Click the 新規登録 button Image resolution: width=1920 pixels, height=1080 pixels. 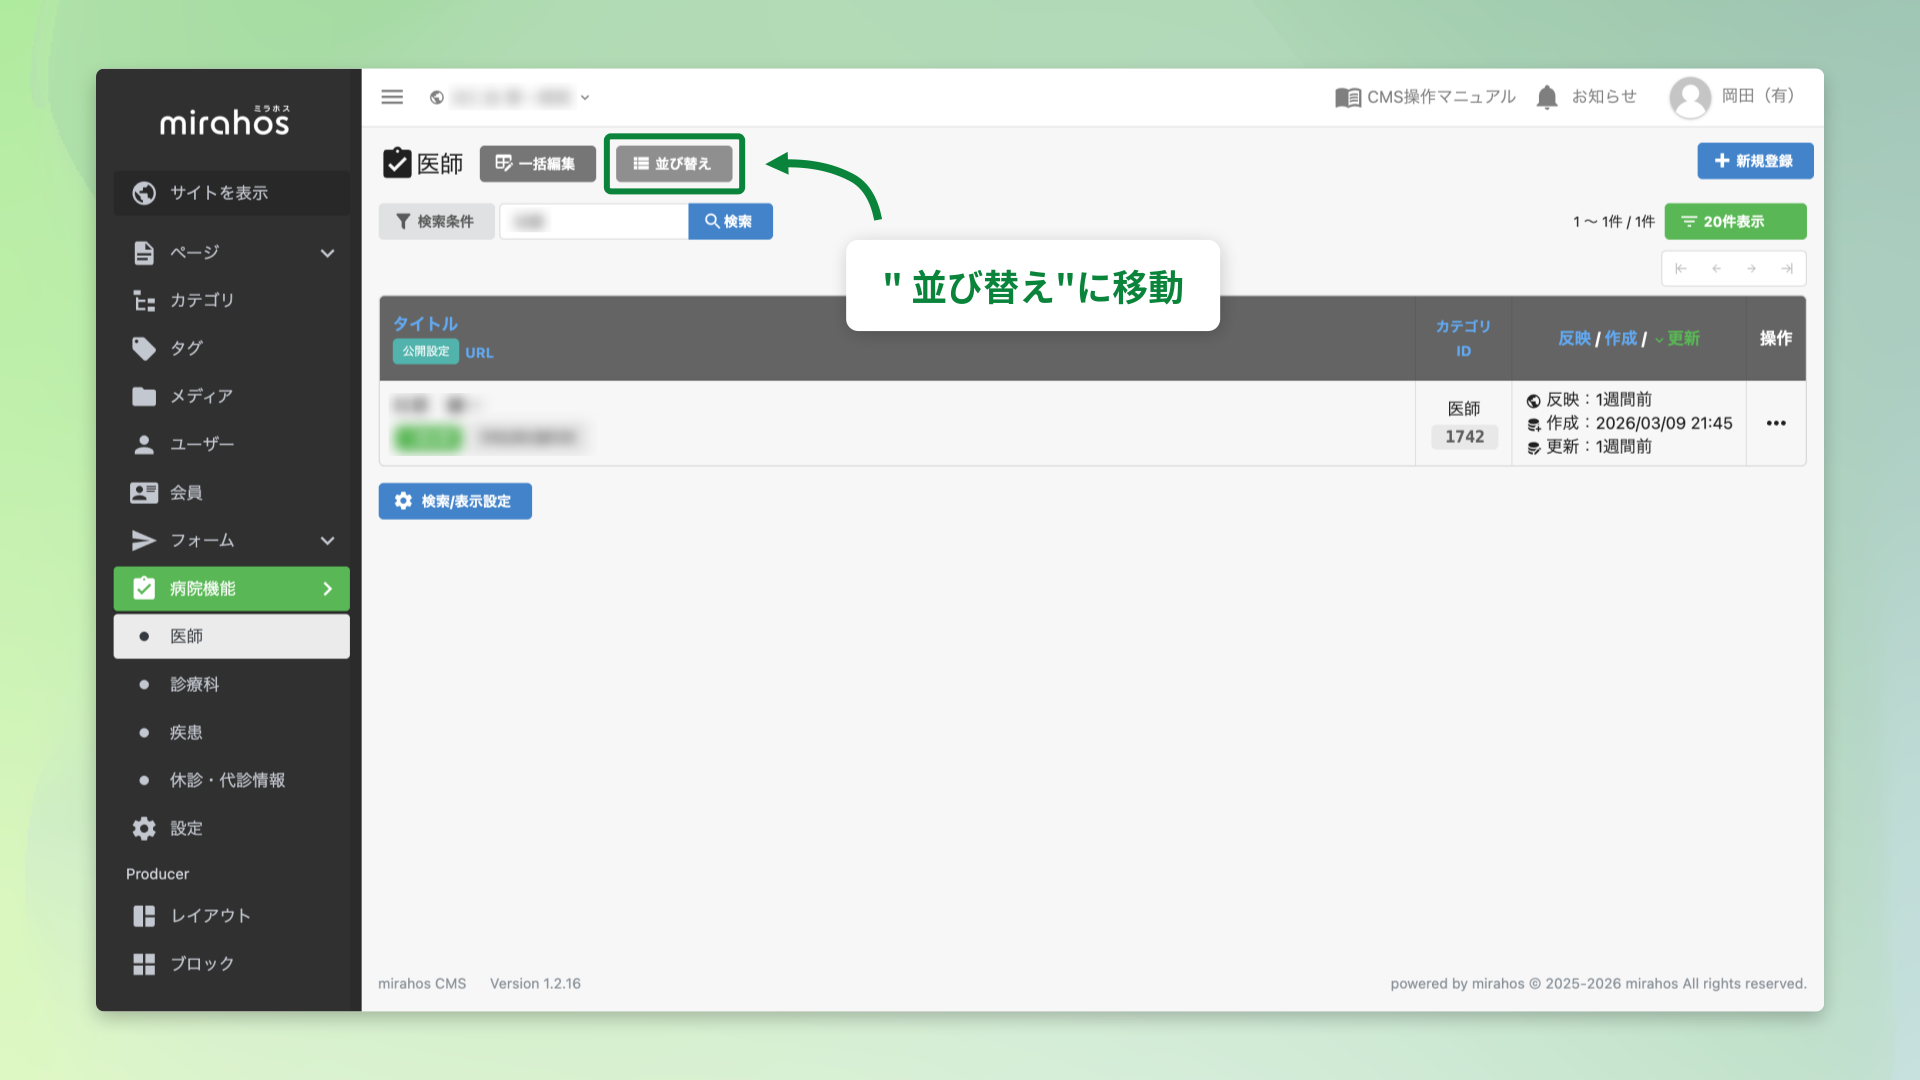pos(1755,161)
